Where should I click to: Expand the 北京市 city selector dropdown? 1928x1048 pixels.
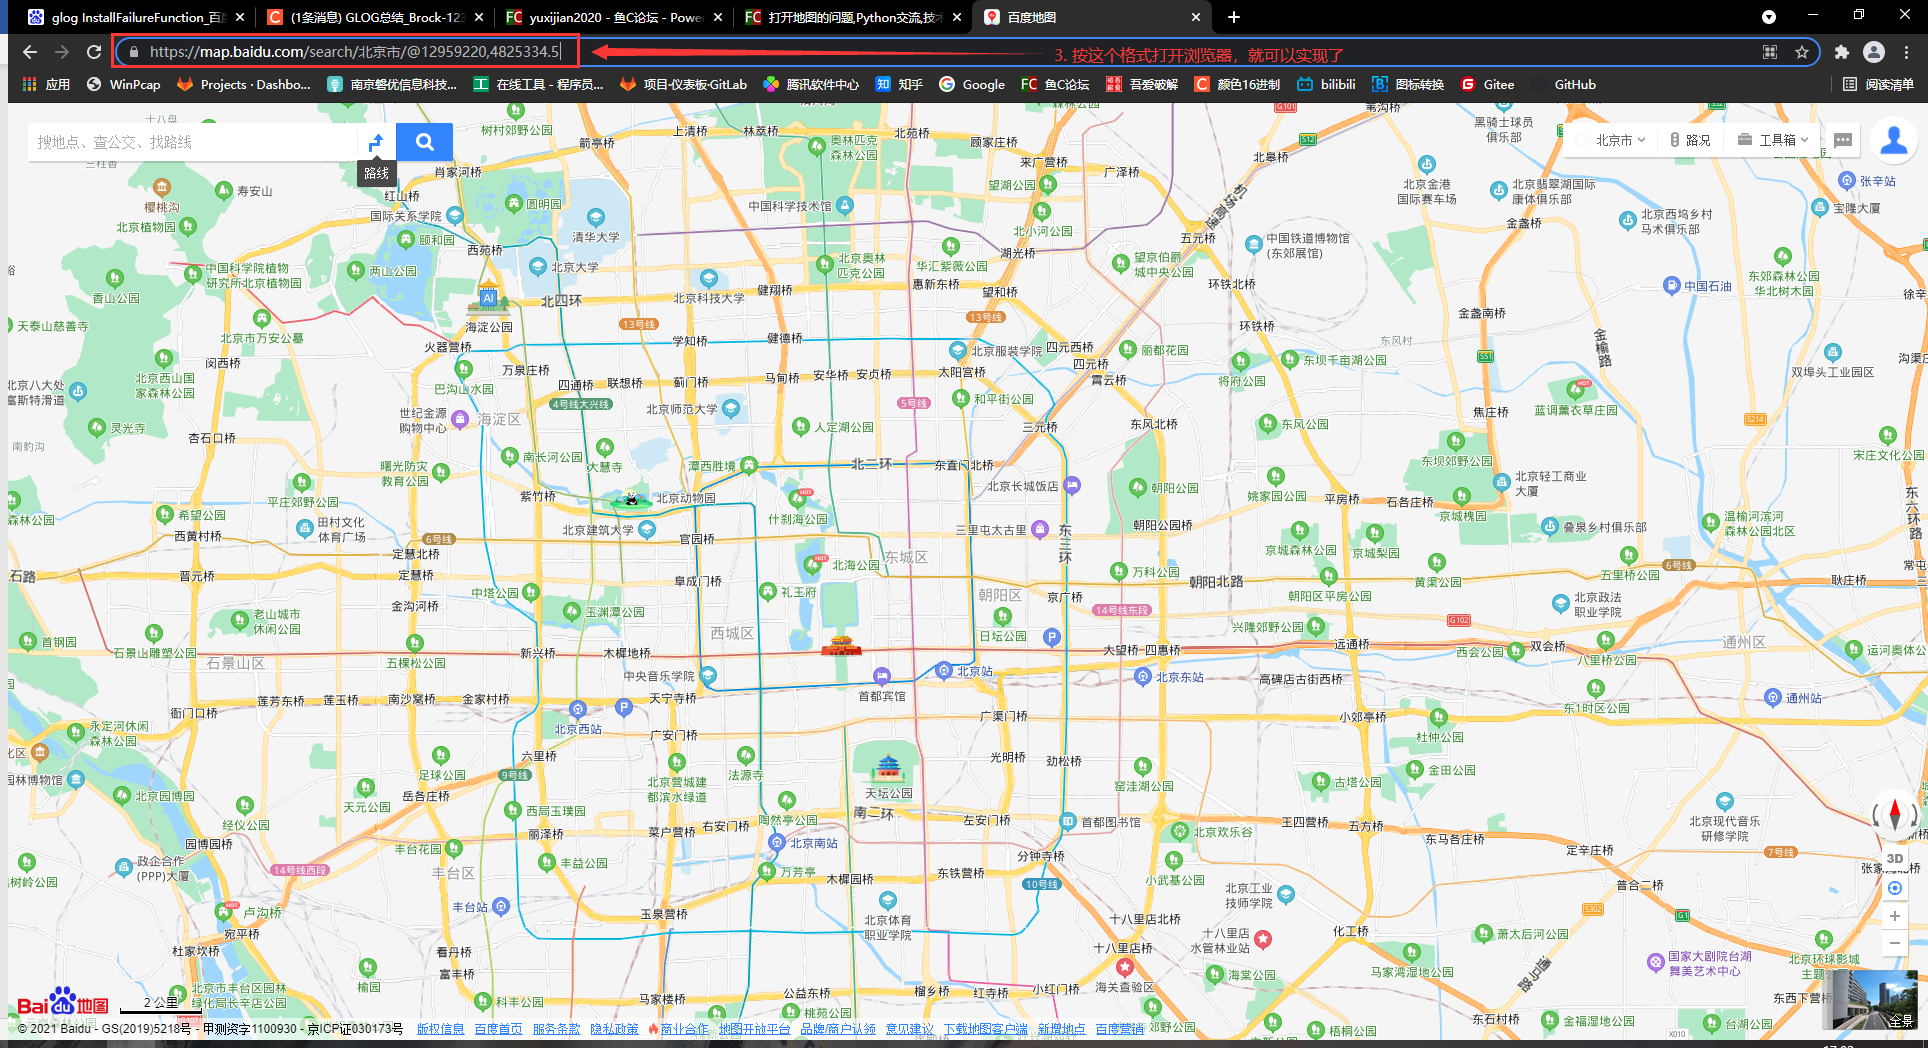(x=1620, y=140)
